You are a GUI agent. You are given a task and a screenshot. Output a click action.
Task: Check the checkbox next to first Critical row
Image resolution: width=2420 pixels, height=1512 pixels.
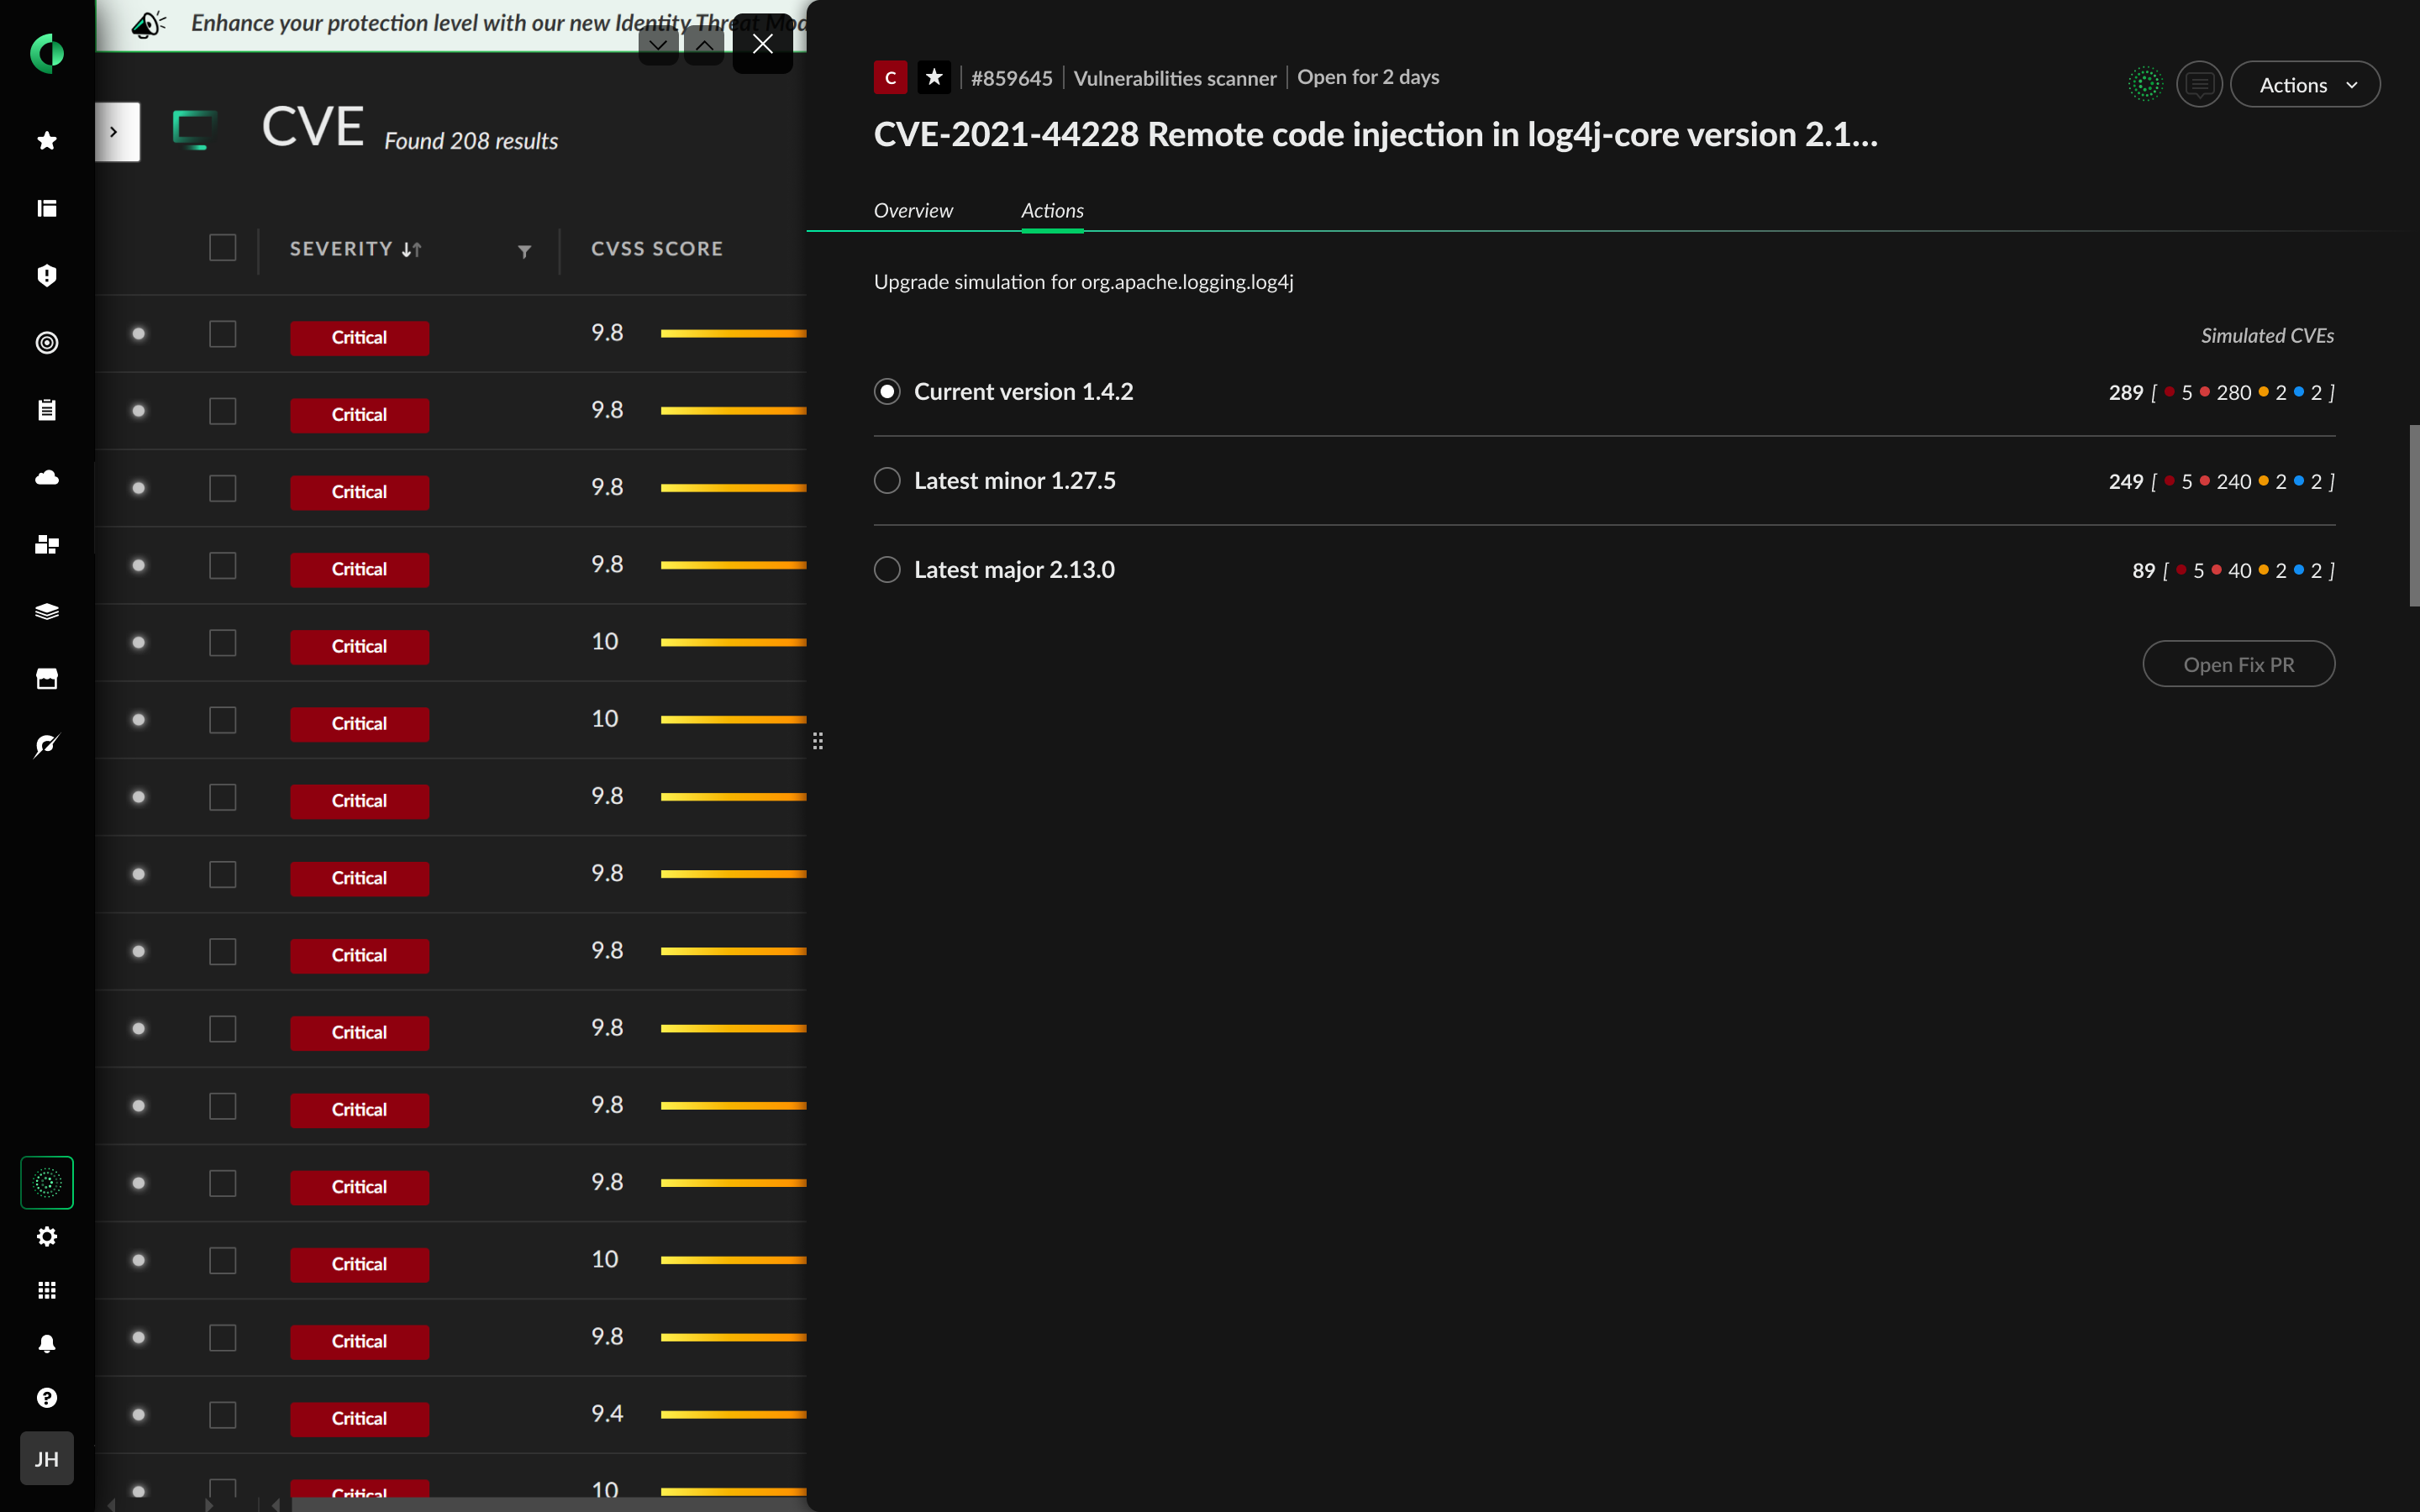[222, 334]
